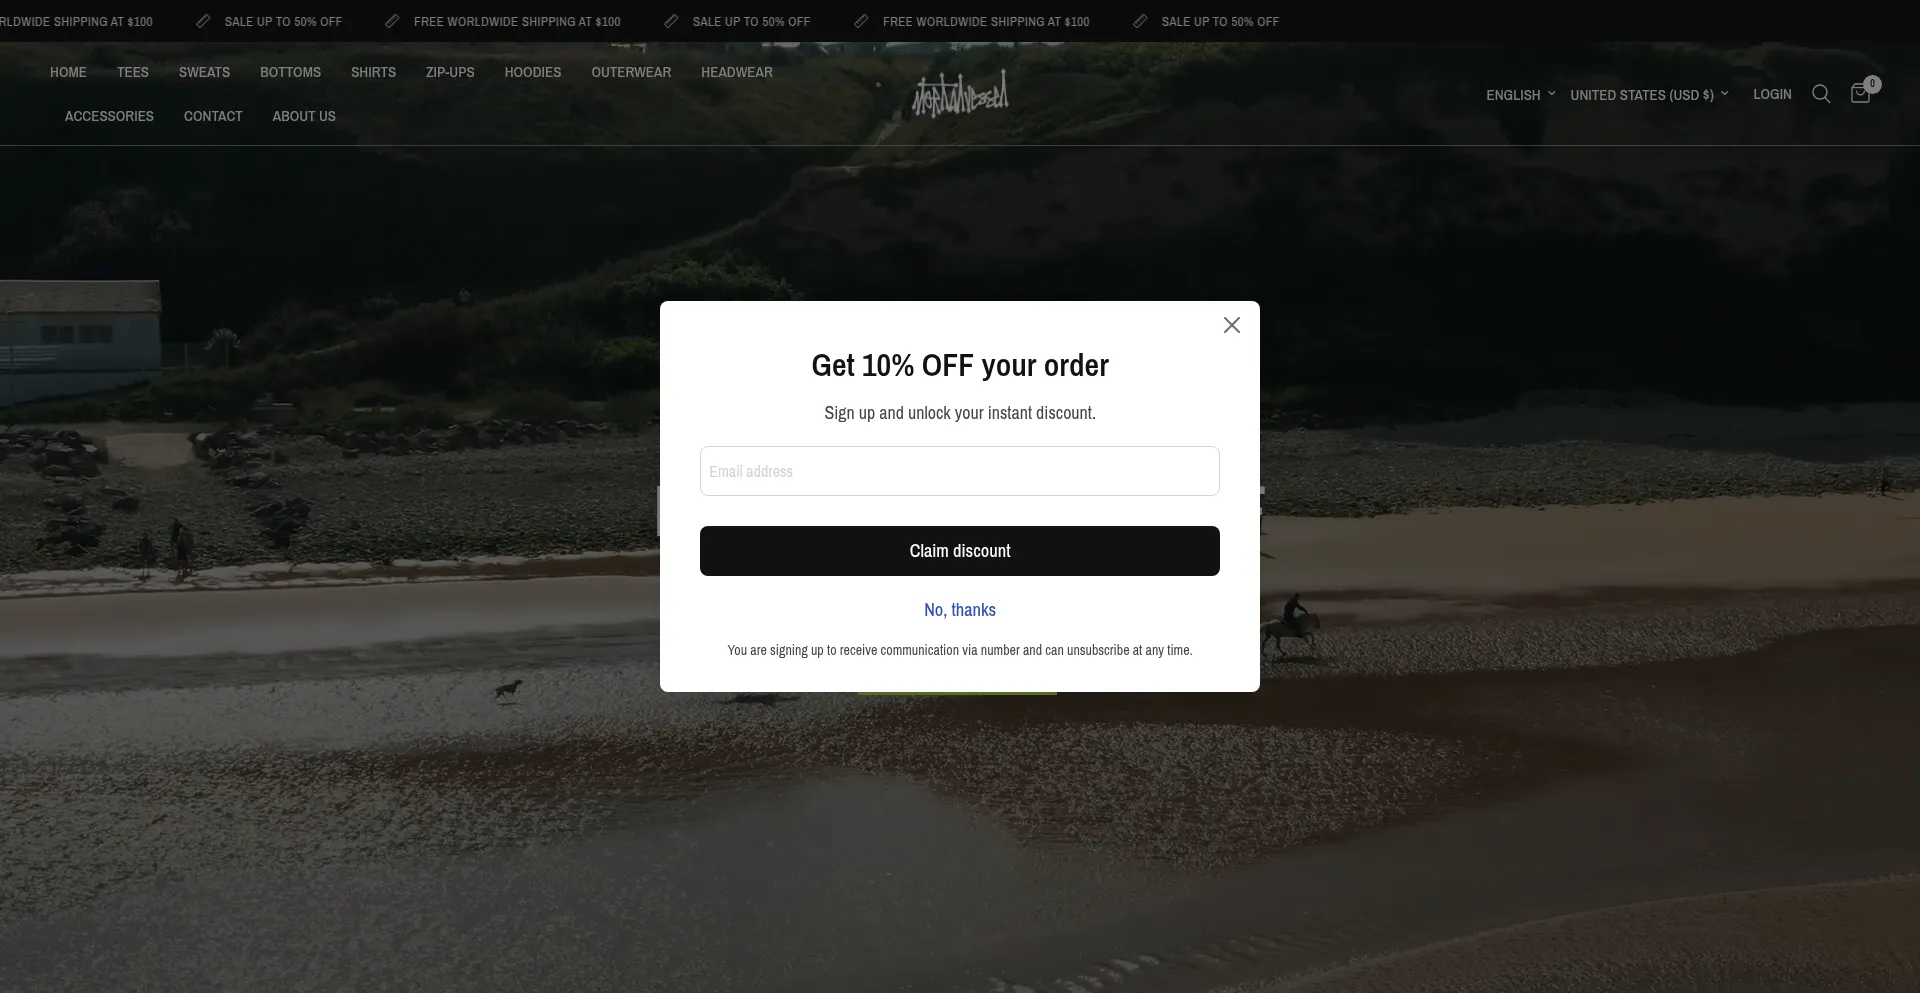The height and width of the screenshot is (993, 1920).
Task: Expand the English language dropdown
Action: click(1520, 95)
